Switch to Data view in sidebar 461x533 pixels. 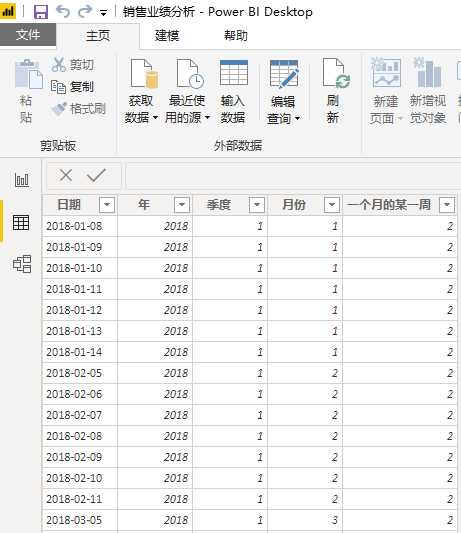click(21, 223)
